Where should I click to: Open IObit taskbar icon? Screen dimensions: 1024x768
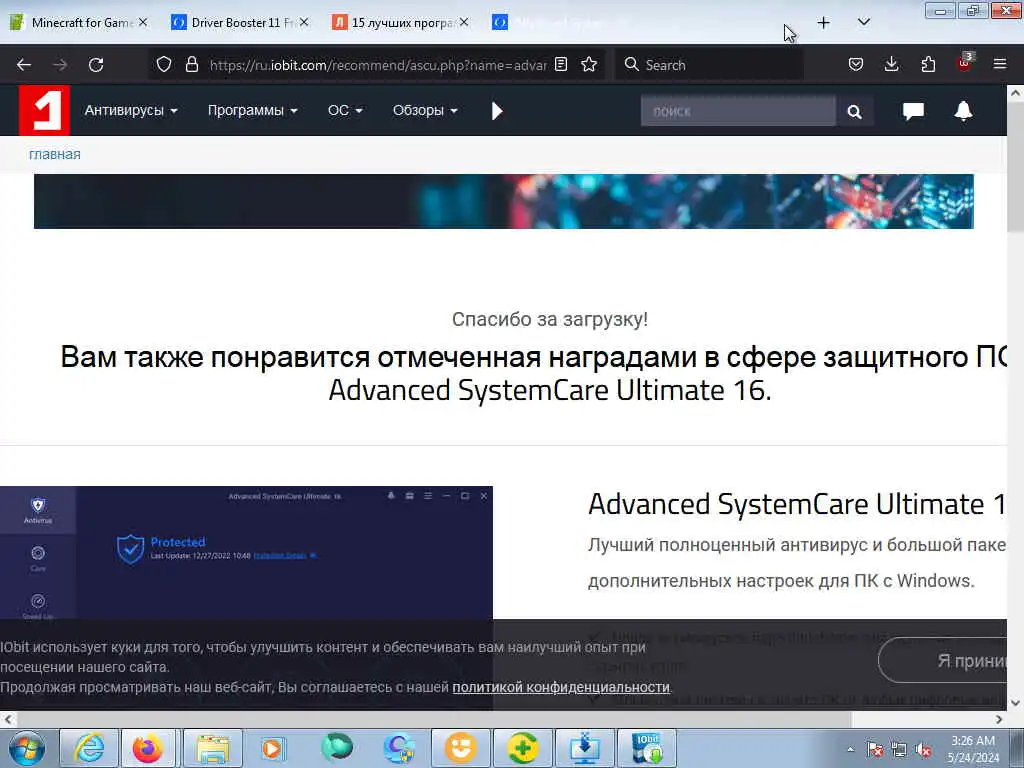click(x=647, y=748)
